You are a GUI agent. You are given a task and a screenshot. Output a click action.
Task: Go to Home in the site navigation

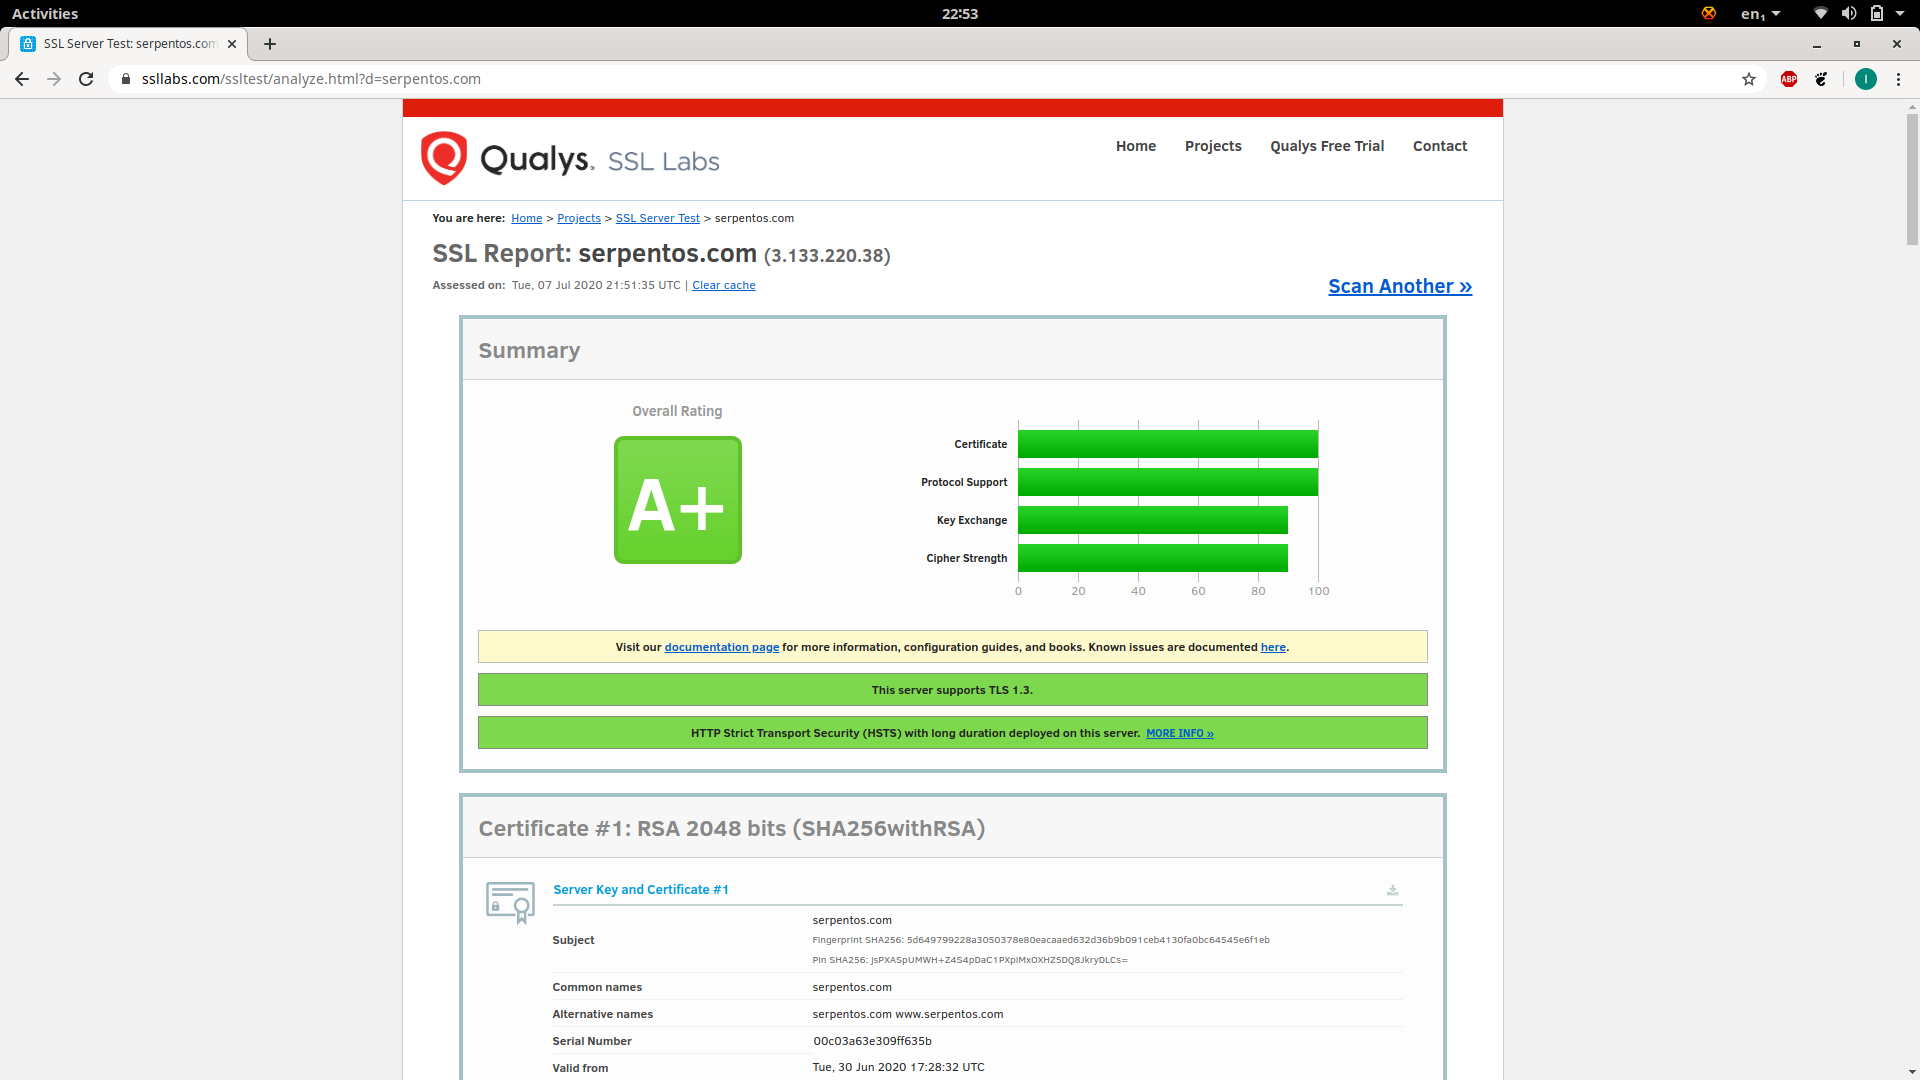[x=1136, y=146]
